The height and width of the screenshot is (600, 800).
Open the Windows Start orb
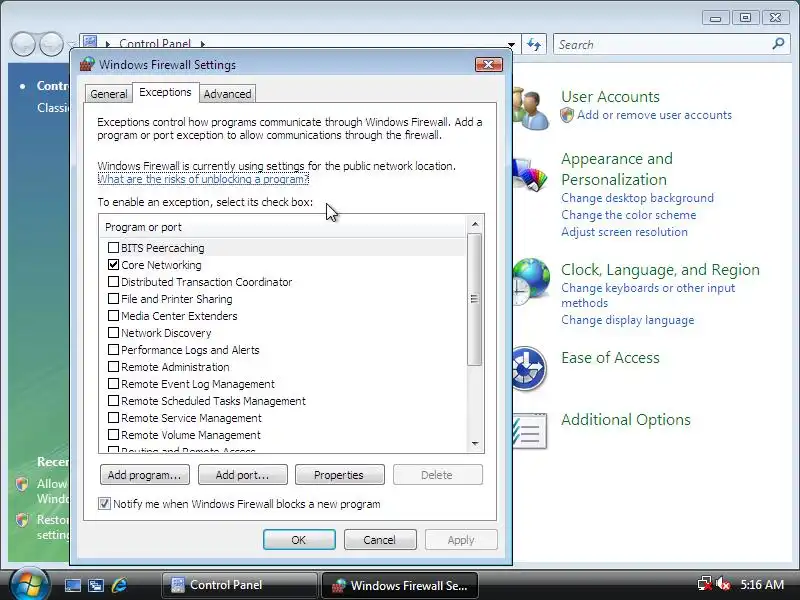click(30, 585)
